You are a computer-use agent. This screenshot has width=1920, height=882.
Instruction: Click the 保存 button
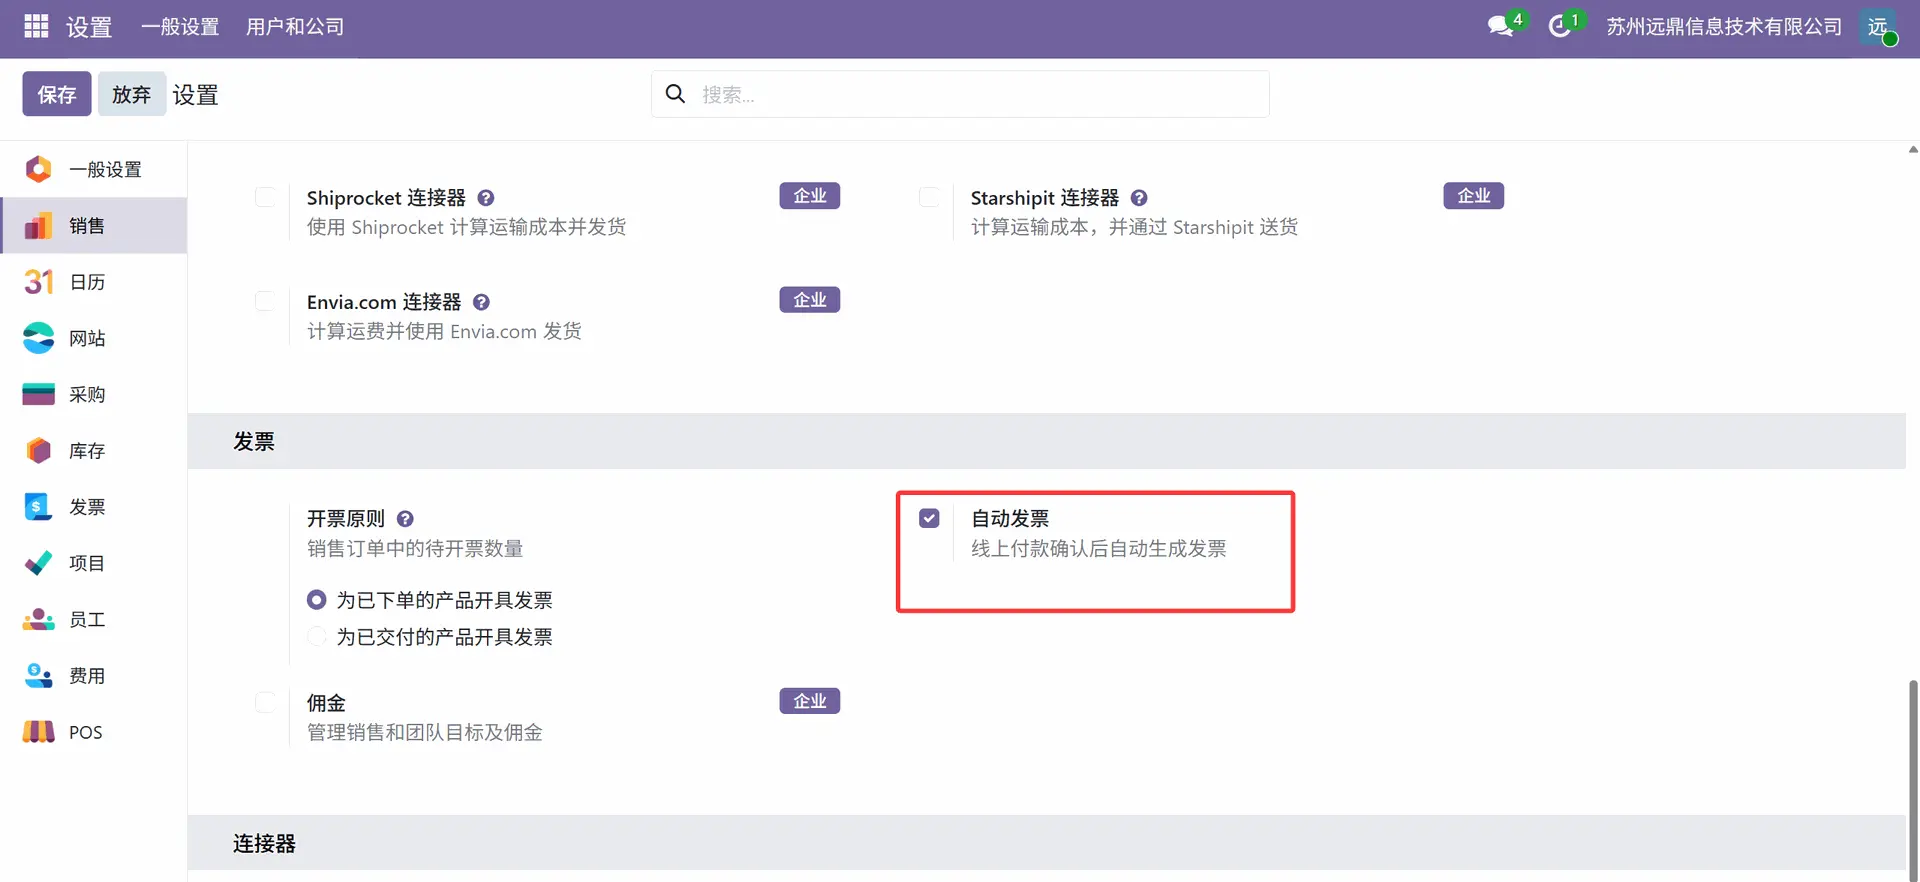[57, 94]
